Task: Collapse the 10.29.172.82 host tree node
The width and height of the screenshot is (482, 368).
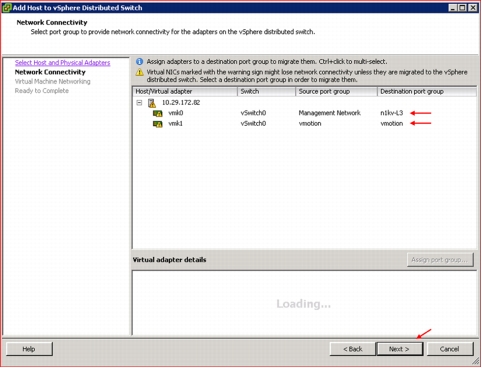Action: [x=139, y=103]
